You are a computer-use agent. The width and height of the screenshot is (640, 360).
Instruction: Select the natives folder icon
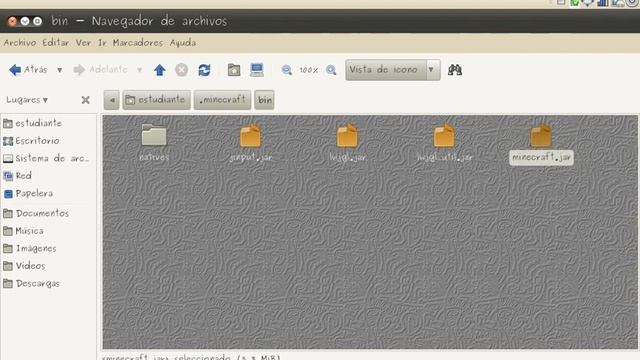pos(154,135)
